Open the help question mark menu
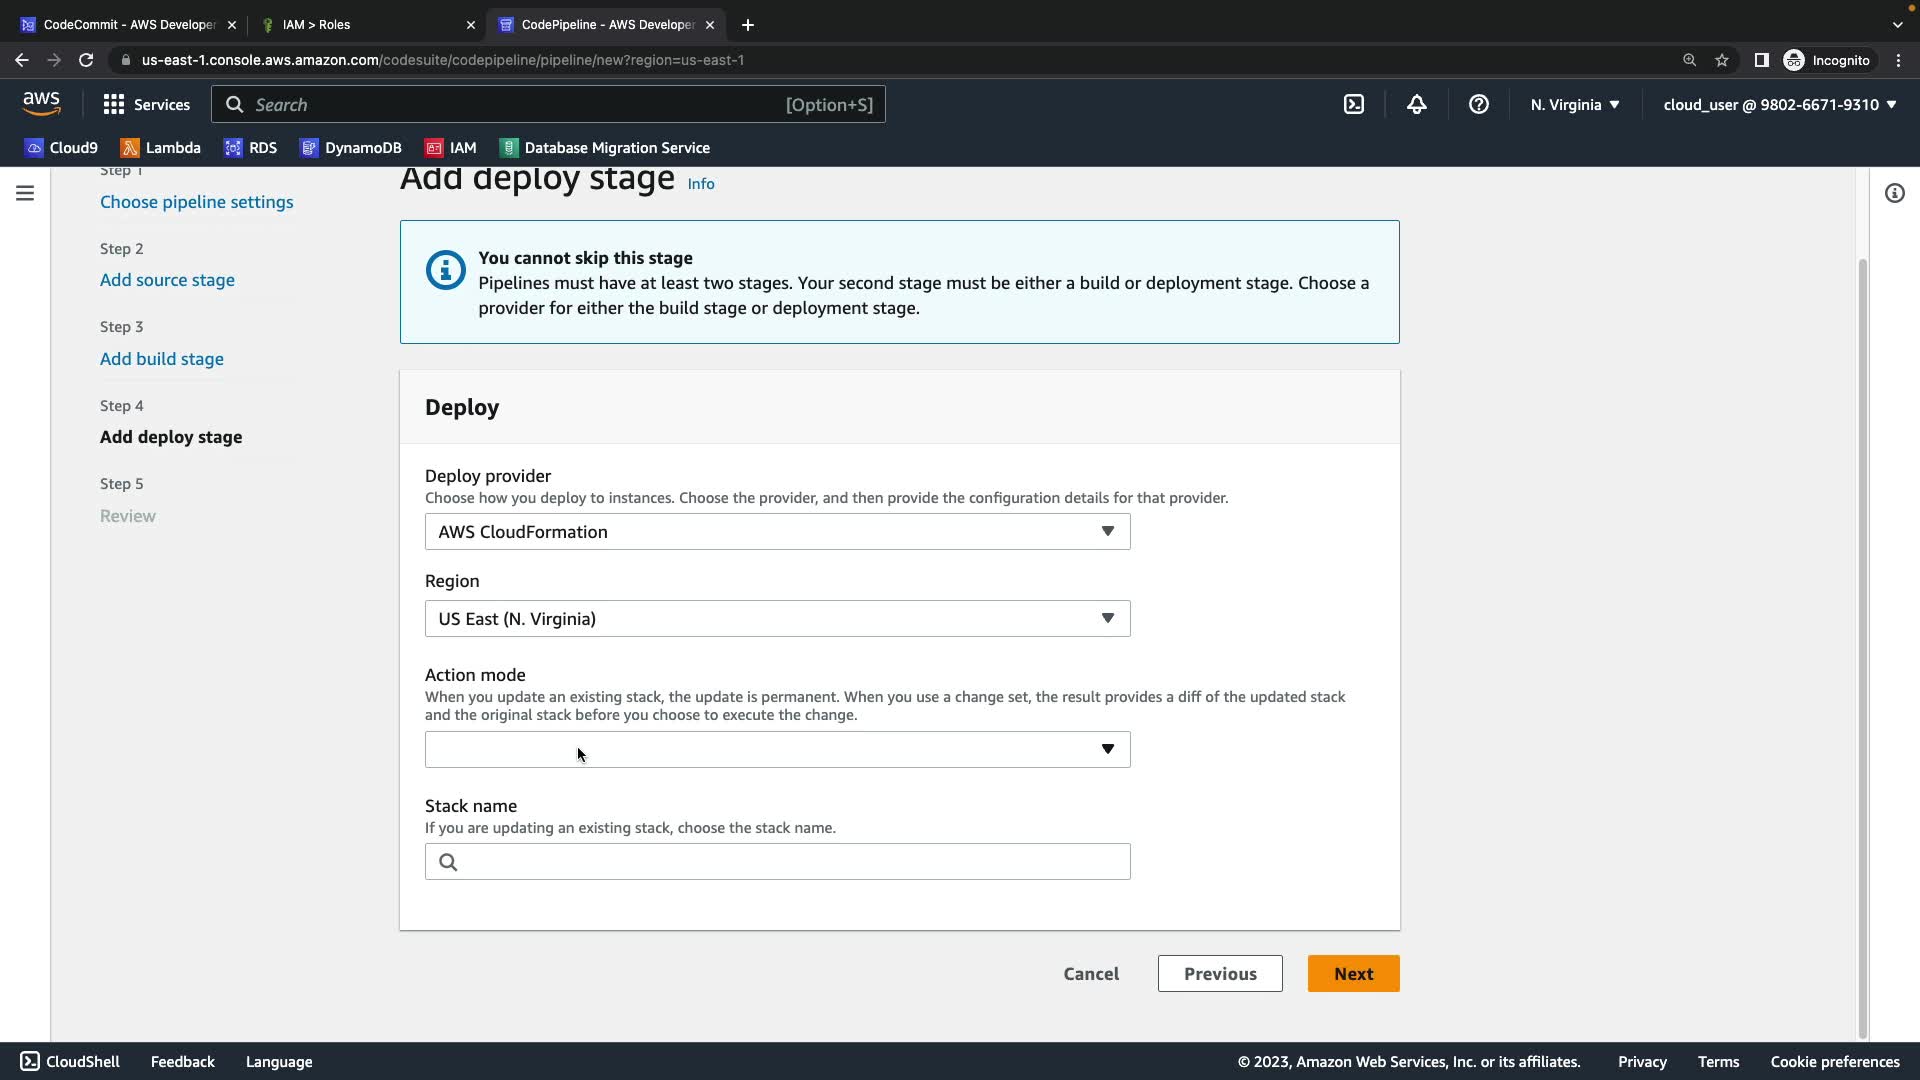Screen dimensions: 1920x1080 [1479, 104]
